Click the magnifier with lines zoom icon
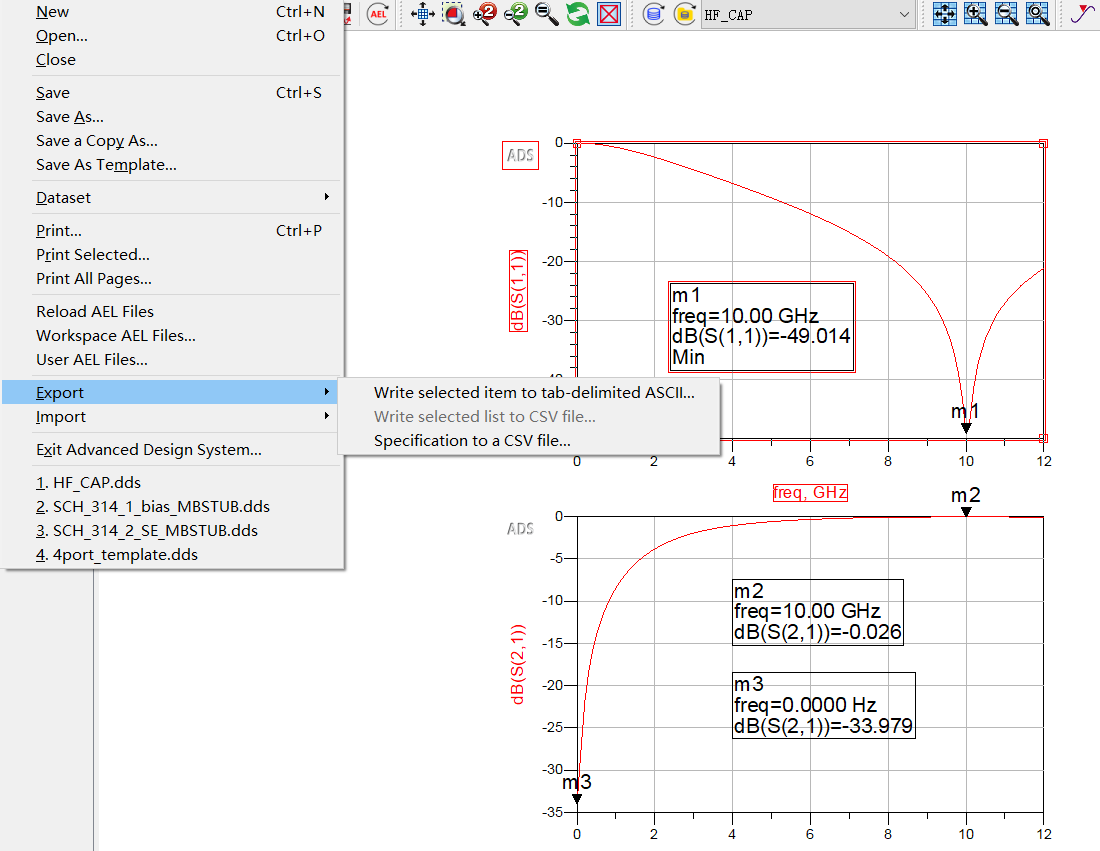This screenshot has height=851, width=1100. [x=546, y=13]
